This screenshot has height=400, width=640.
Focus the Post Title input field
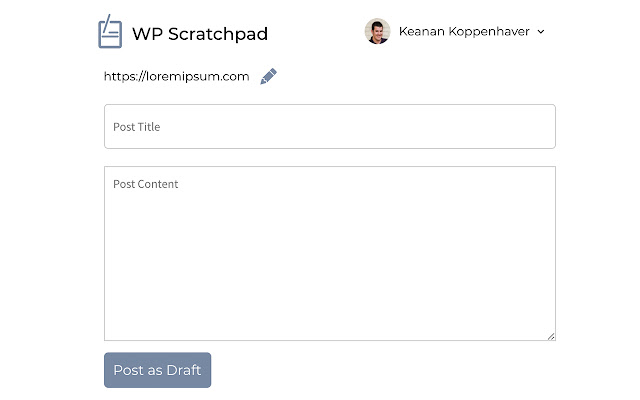329,127
